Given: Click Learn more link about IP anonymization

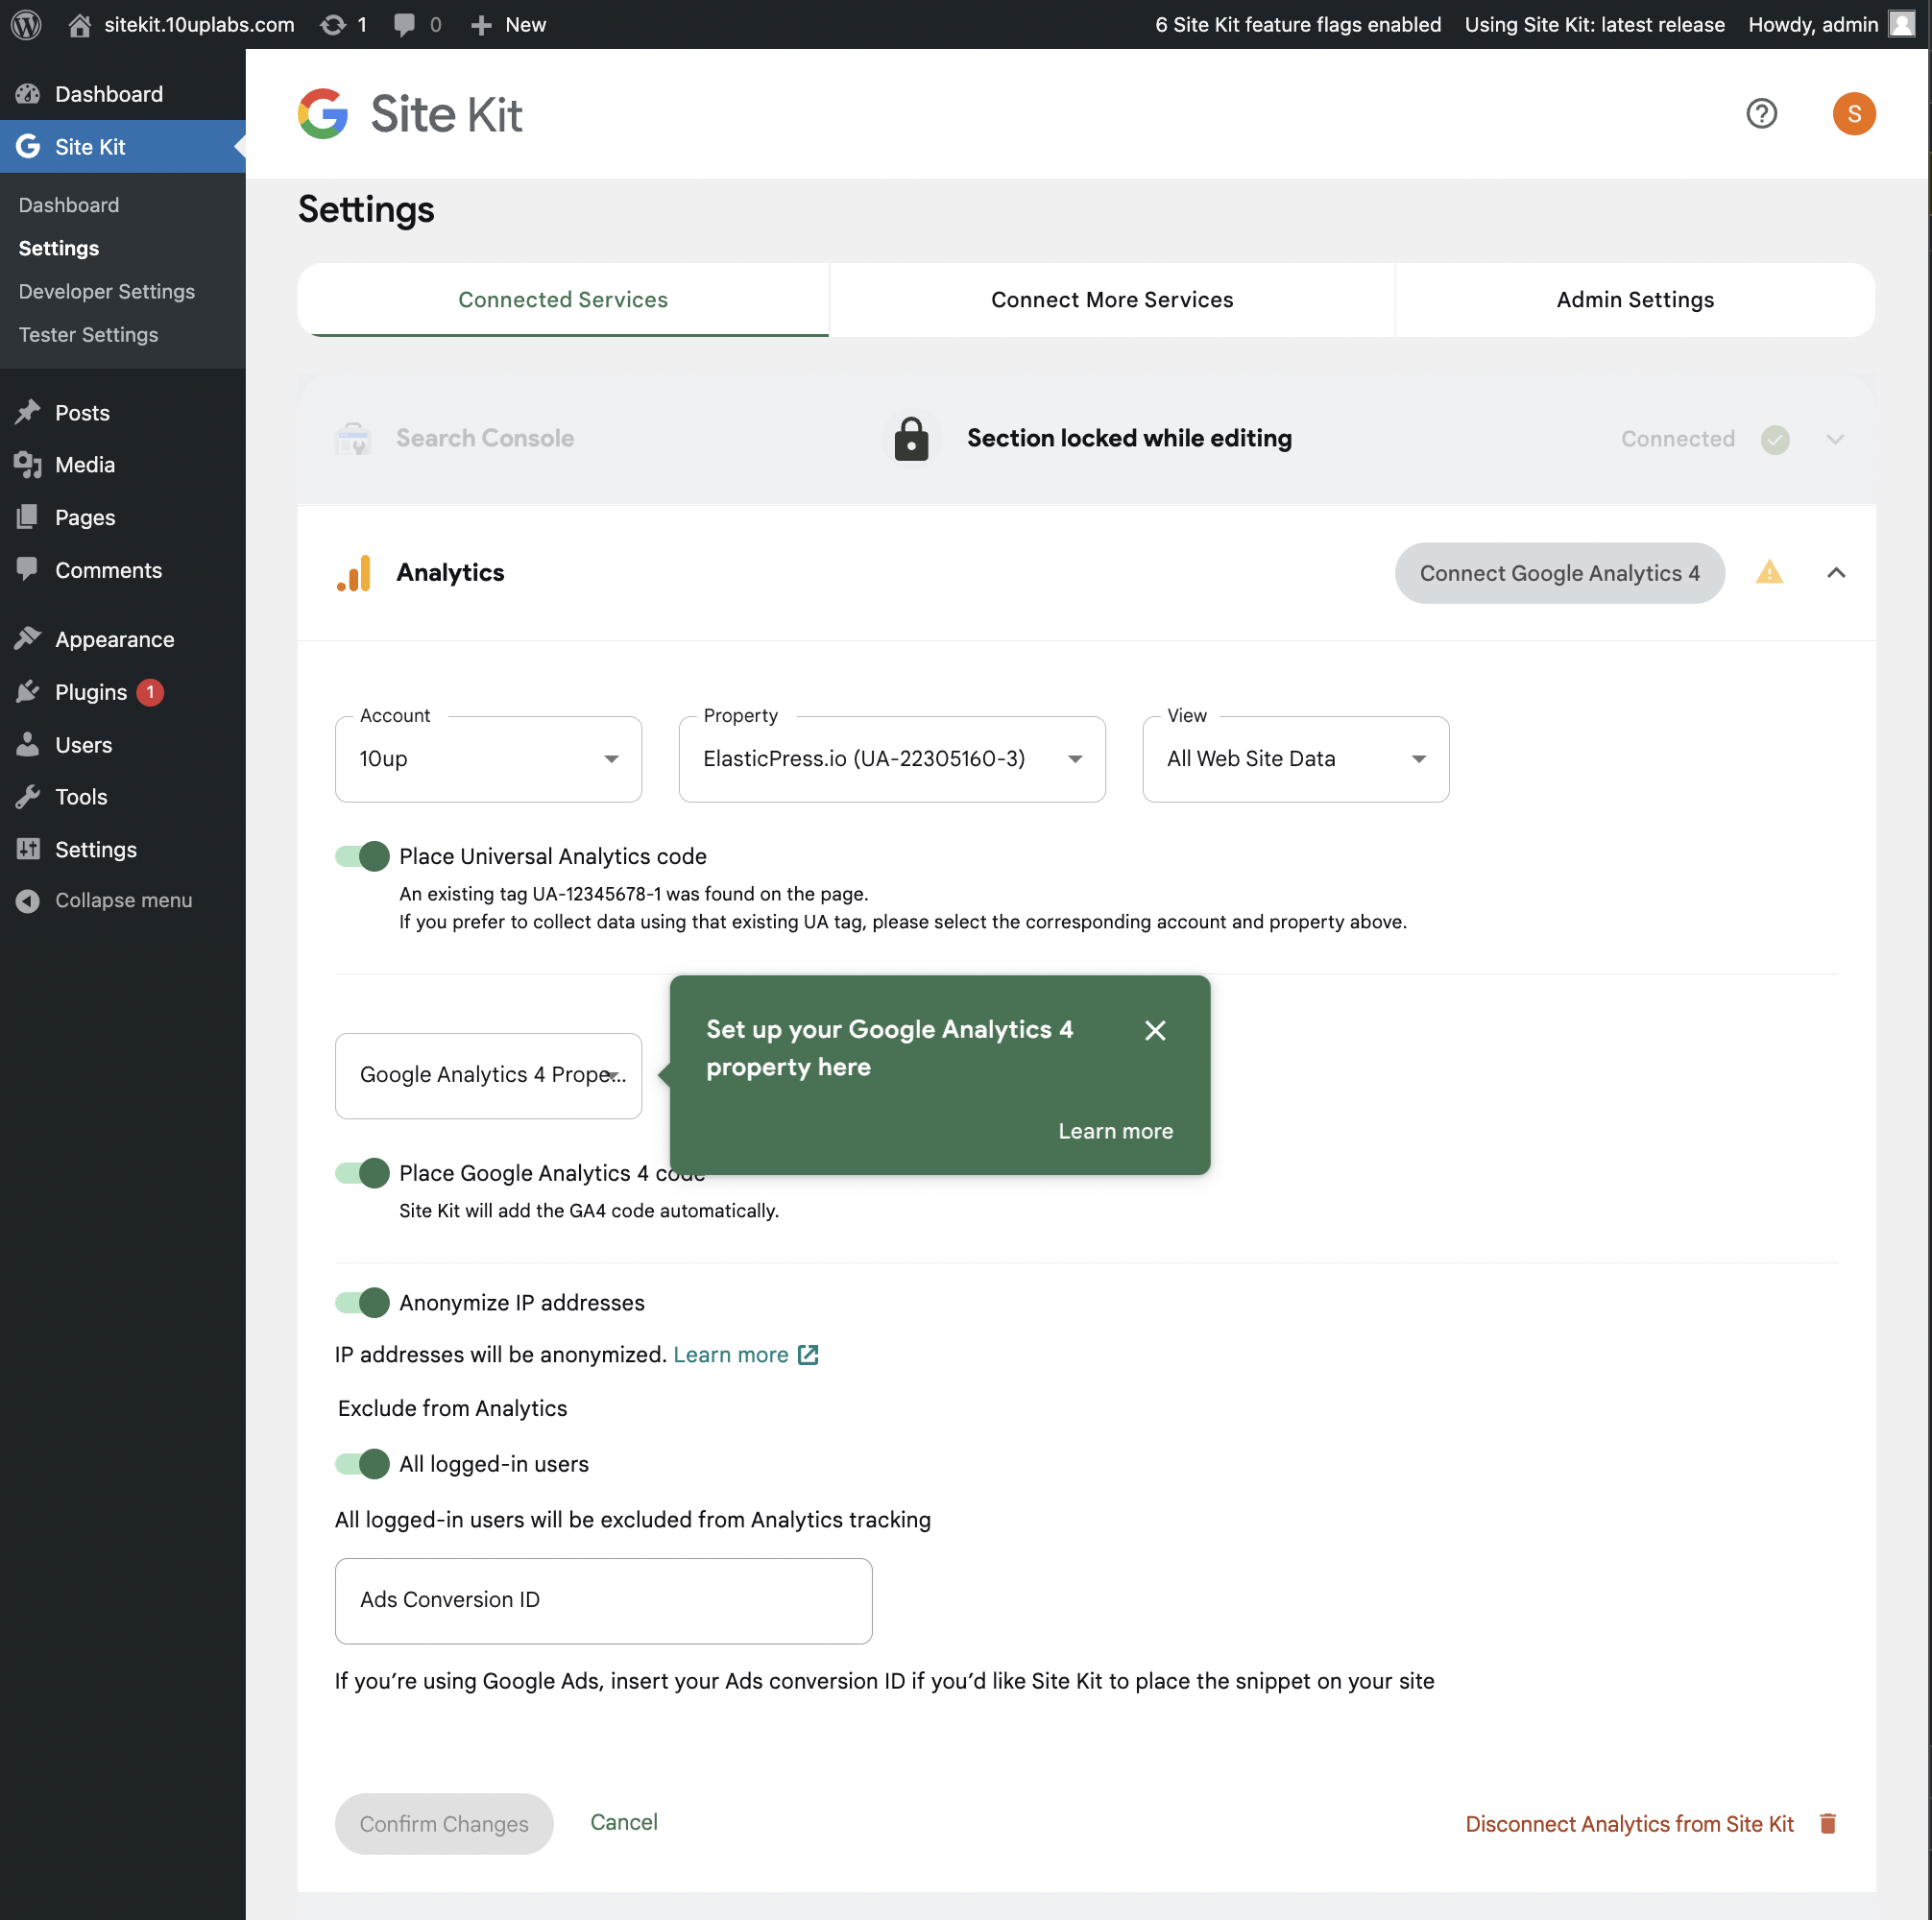Looking at the screenshot, I should click(731, 1354).
